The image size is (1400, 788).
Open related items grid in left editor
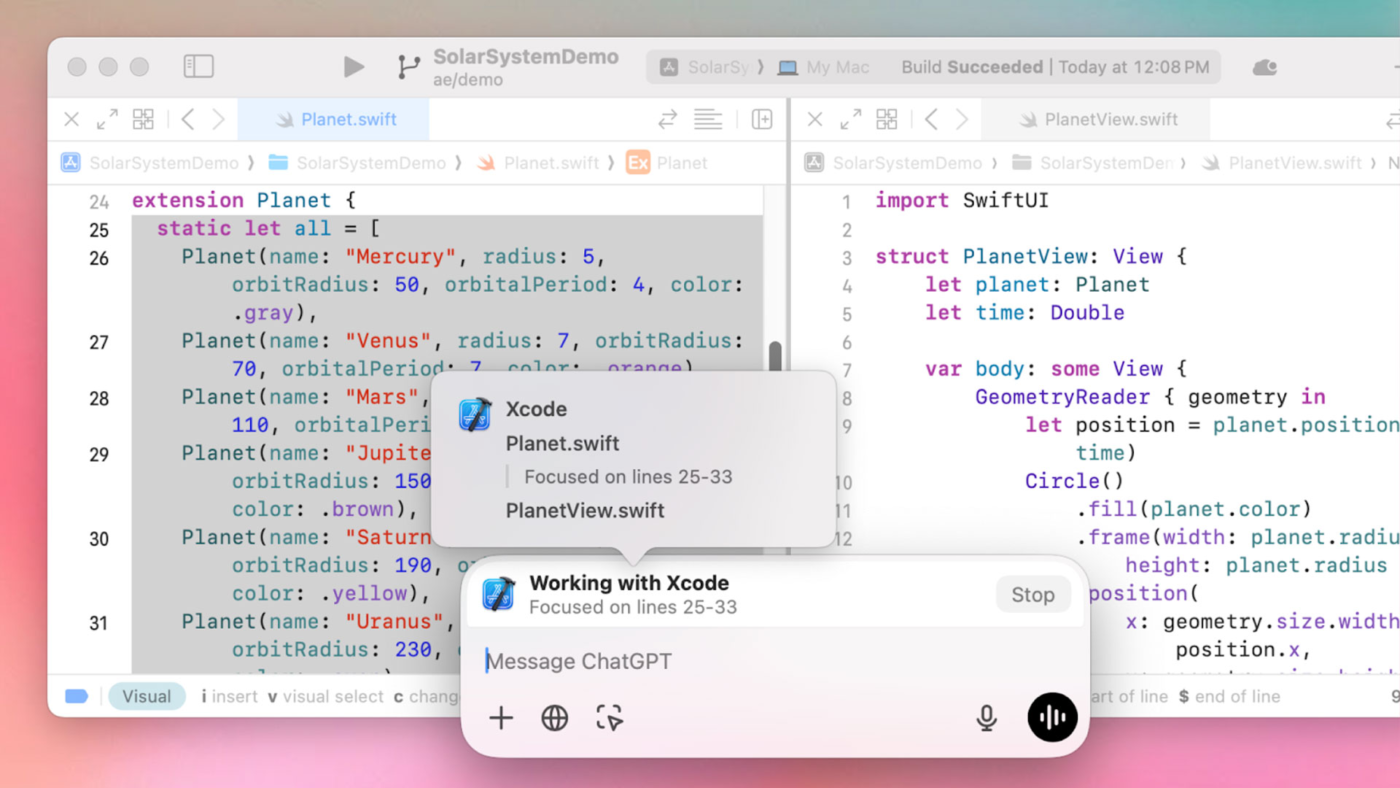[x=143, y=120]
